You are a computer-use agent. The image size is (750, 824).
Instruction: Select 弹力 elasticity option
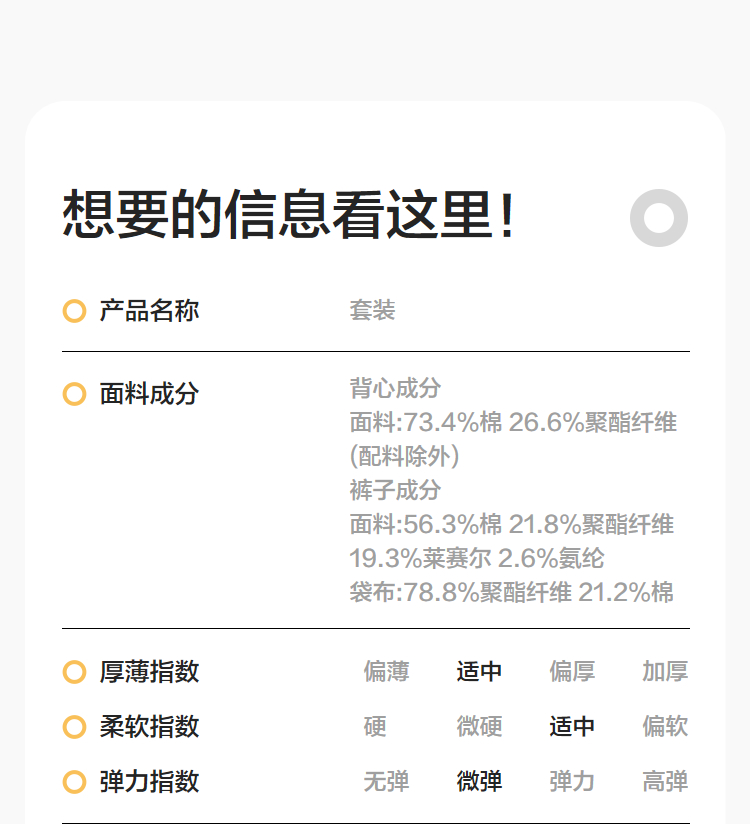click(572, 782)
